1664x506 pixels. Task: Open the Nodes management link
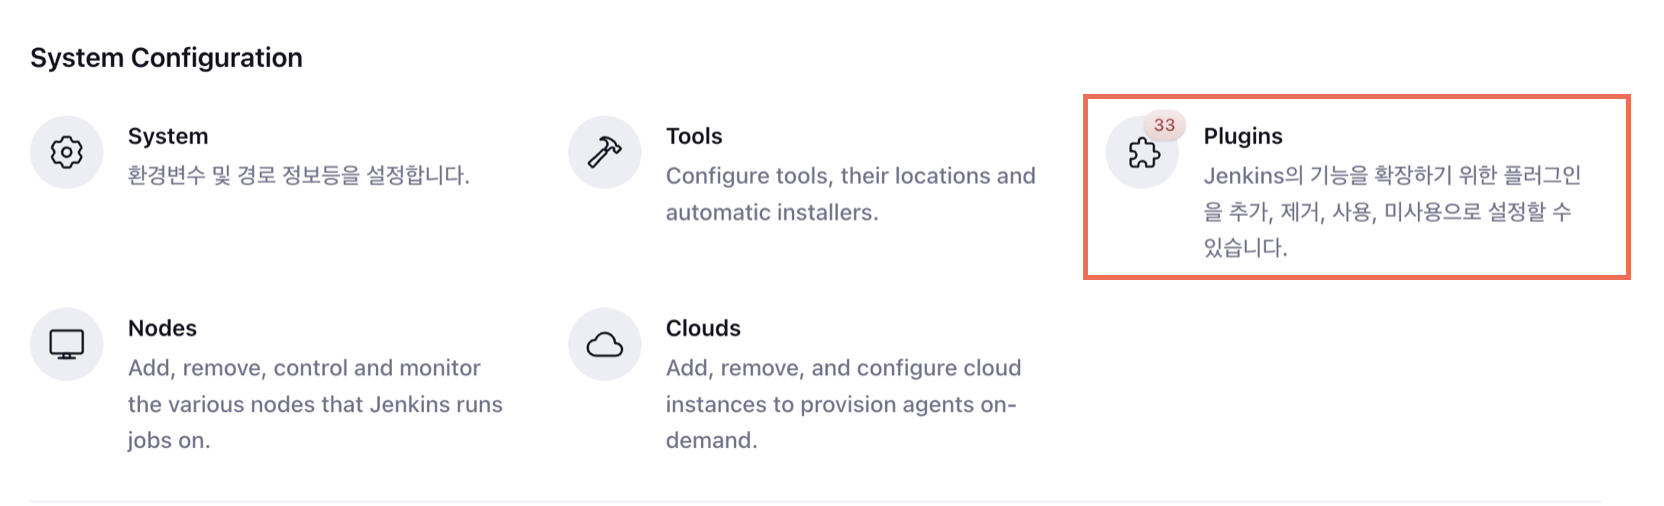pos(162,328)
